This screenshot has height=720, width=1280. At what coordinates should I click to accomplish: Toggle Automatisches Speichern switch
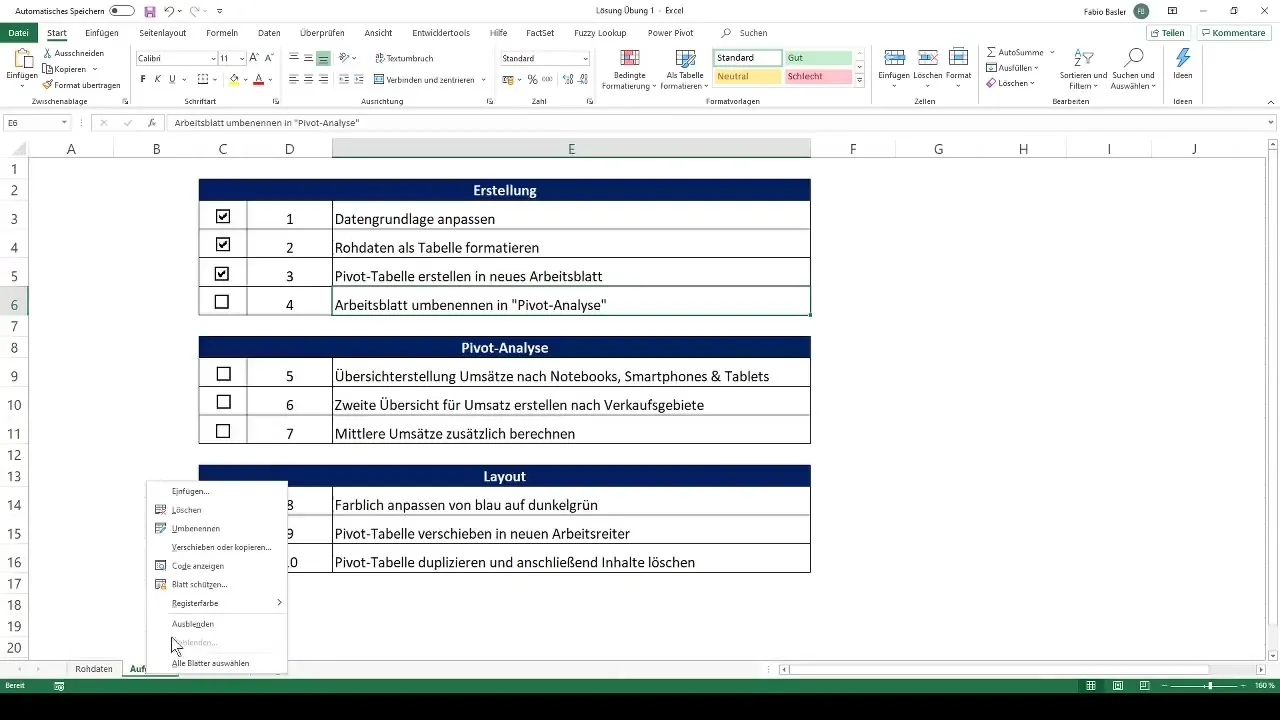point(122,11)
